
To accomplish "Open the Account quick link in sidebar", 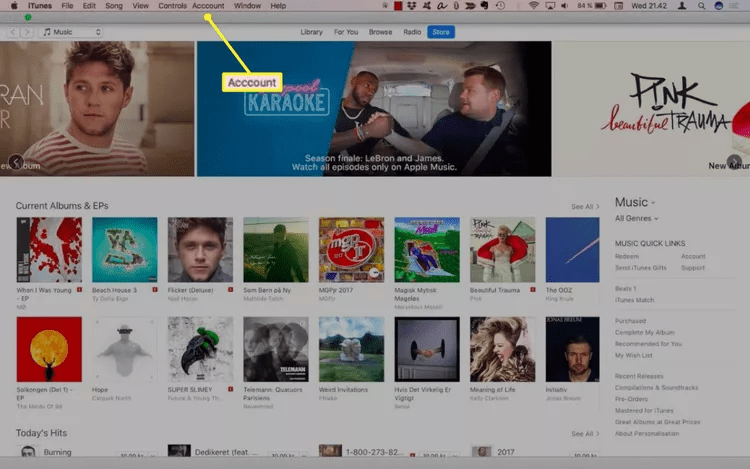I will 693,256.
